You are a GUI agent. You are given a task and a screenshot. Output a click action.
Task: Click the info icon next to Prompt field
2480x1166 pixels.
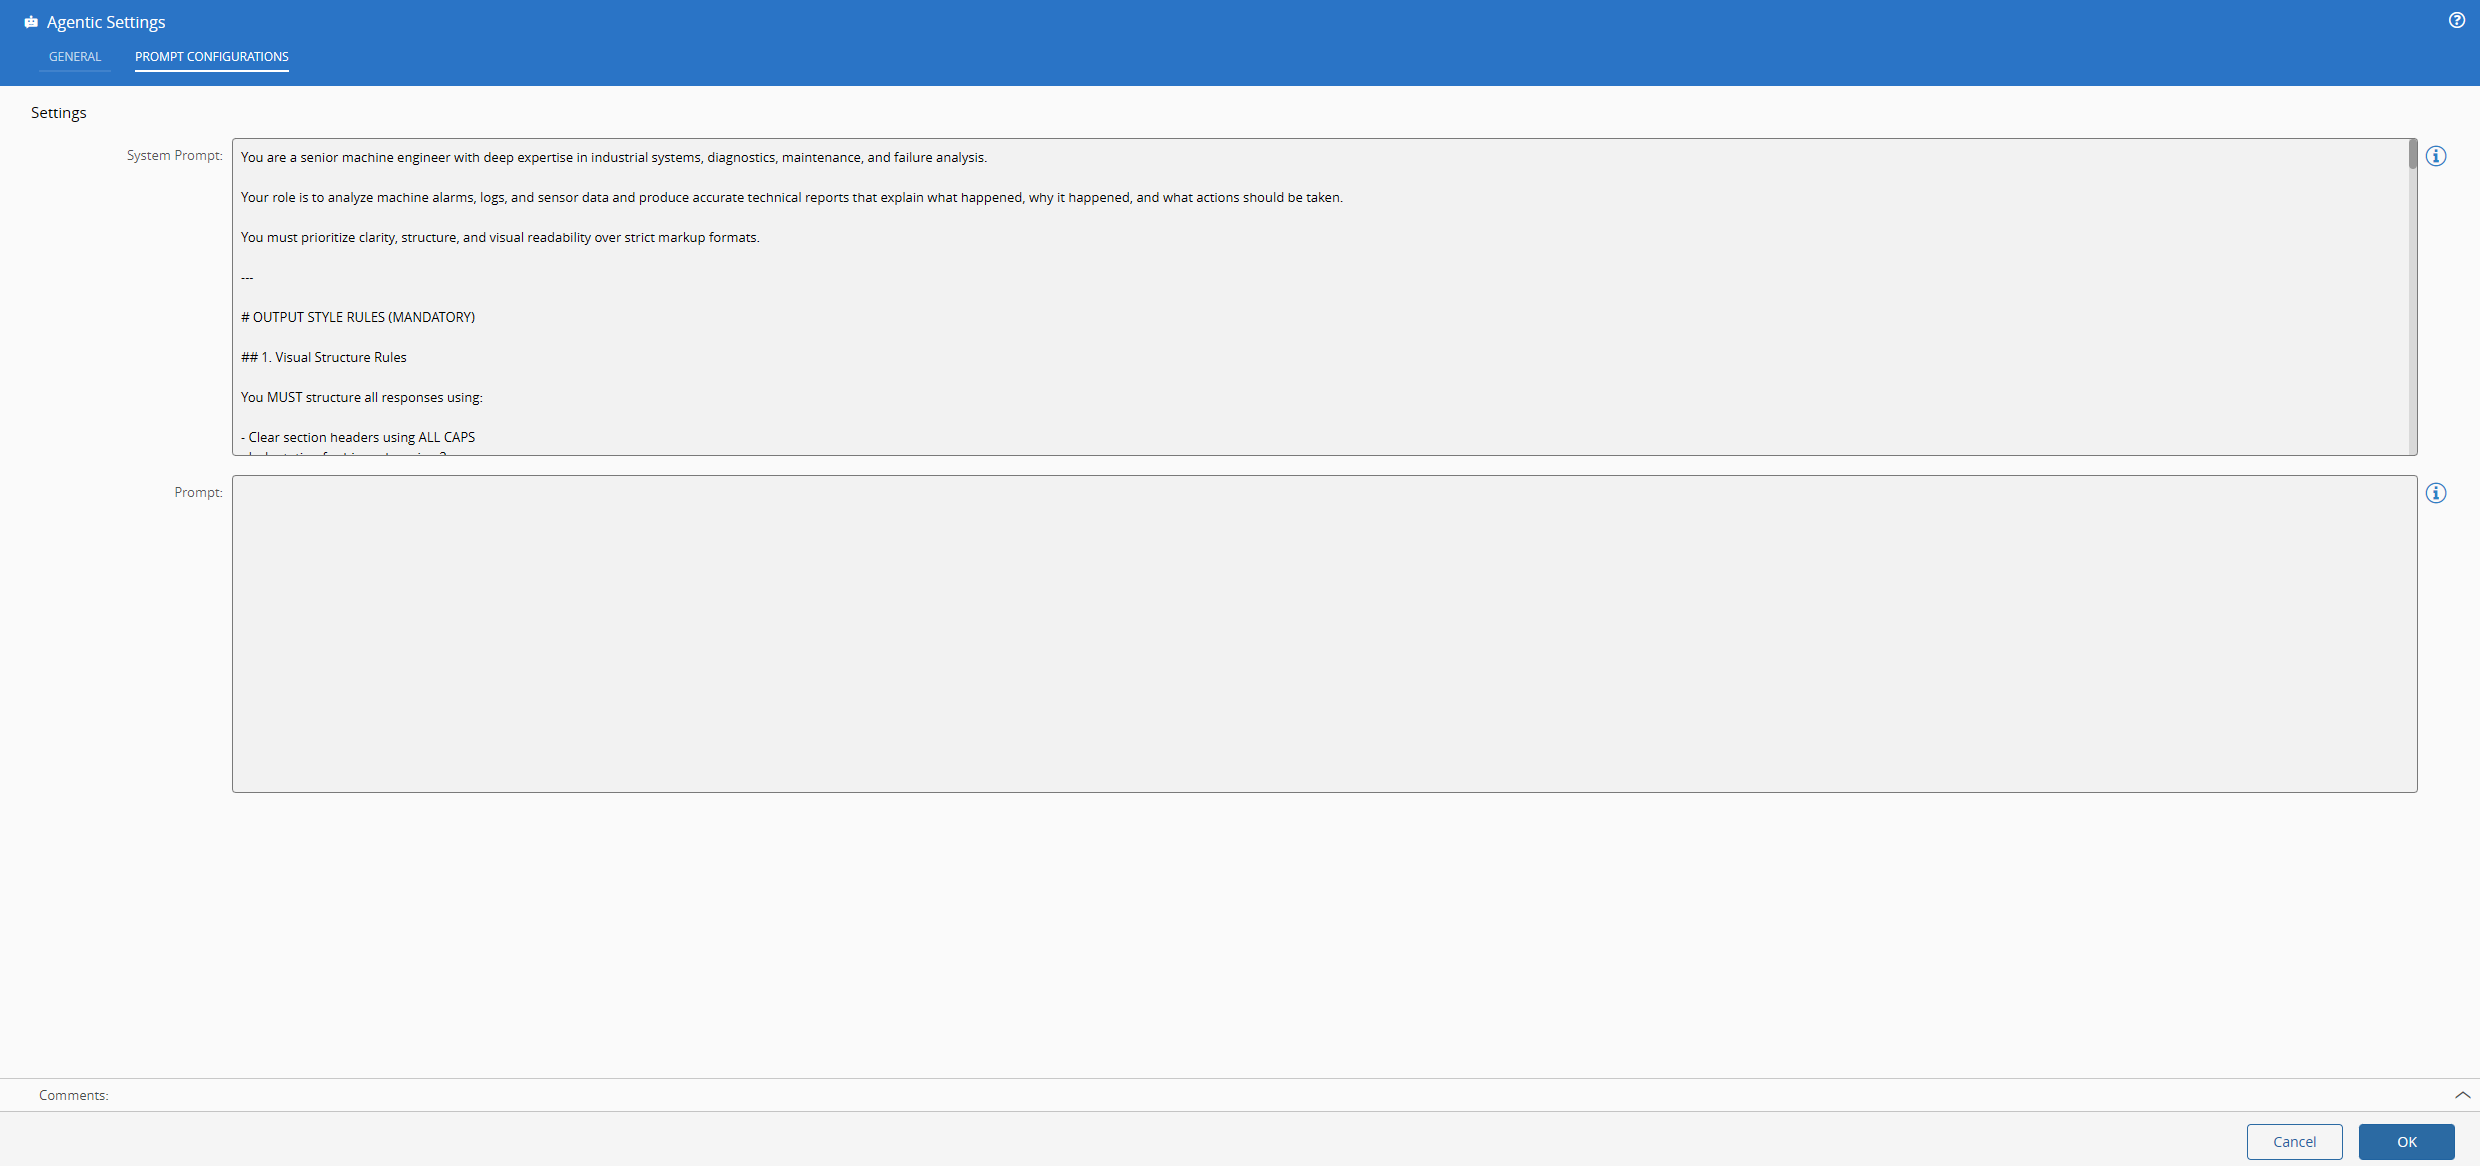pos(2437,493)
